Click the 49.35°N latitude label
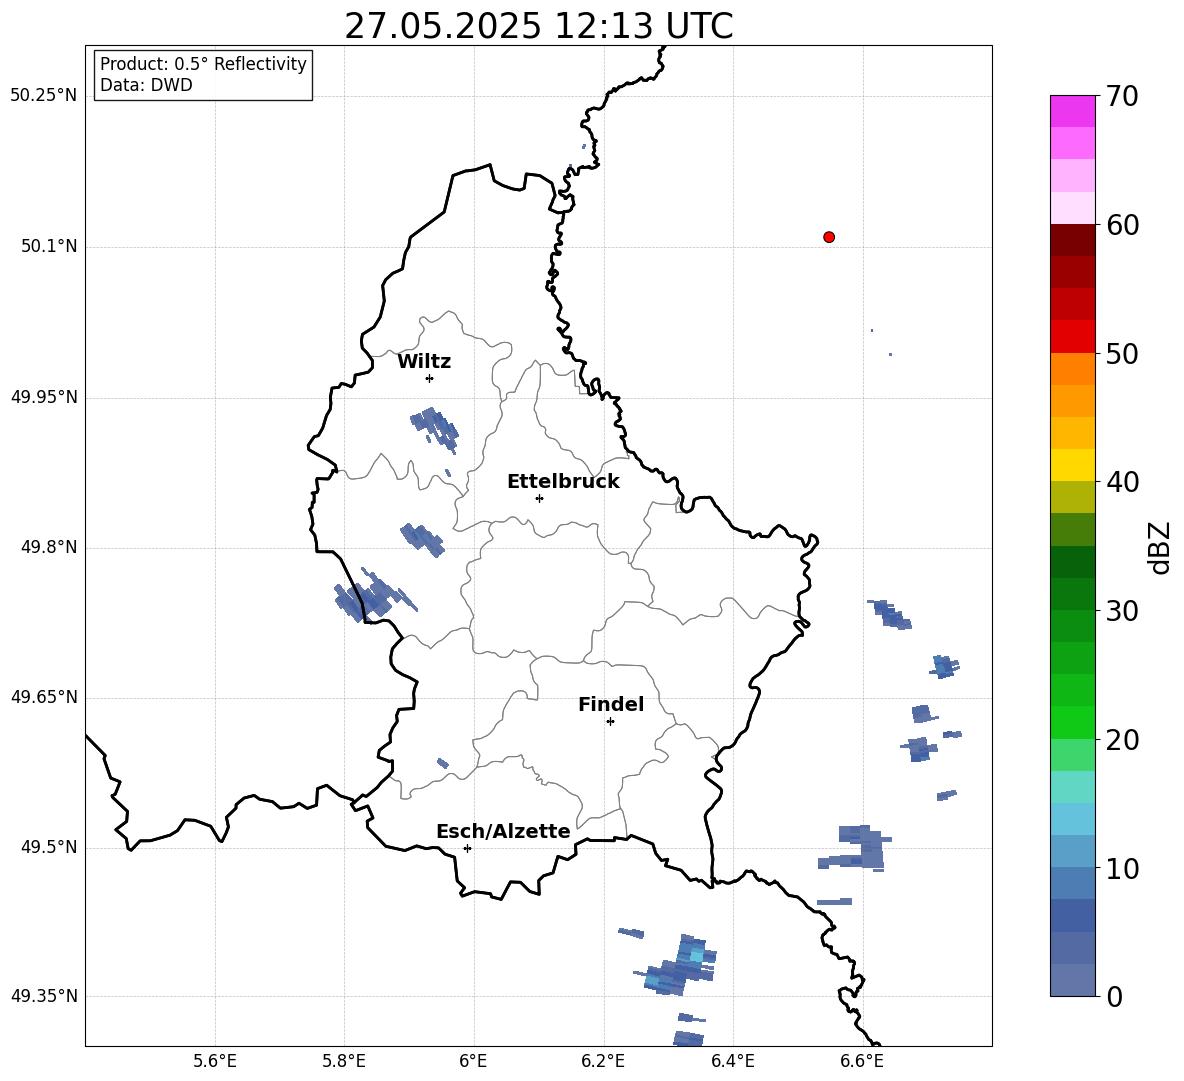This screenshot has width=1184, height=1081. 44,996
